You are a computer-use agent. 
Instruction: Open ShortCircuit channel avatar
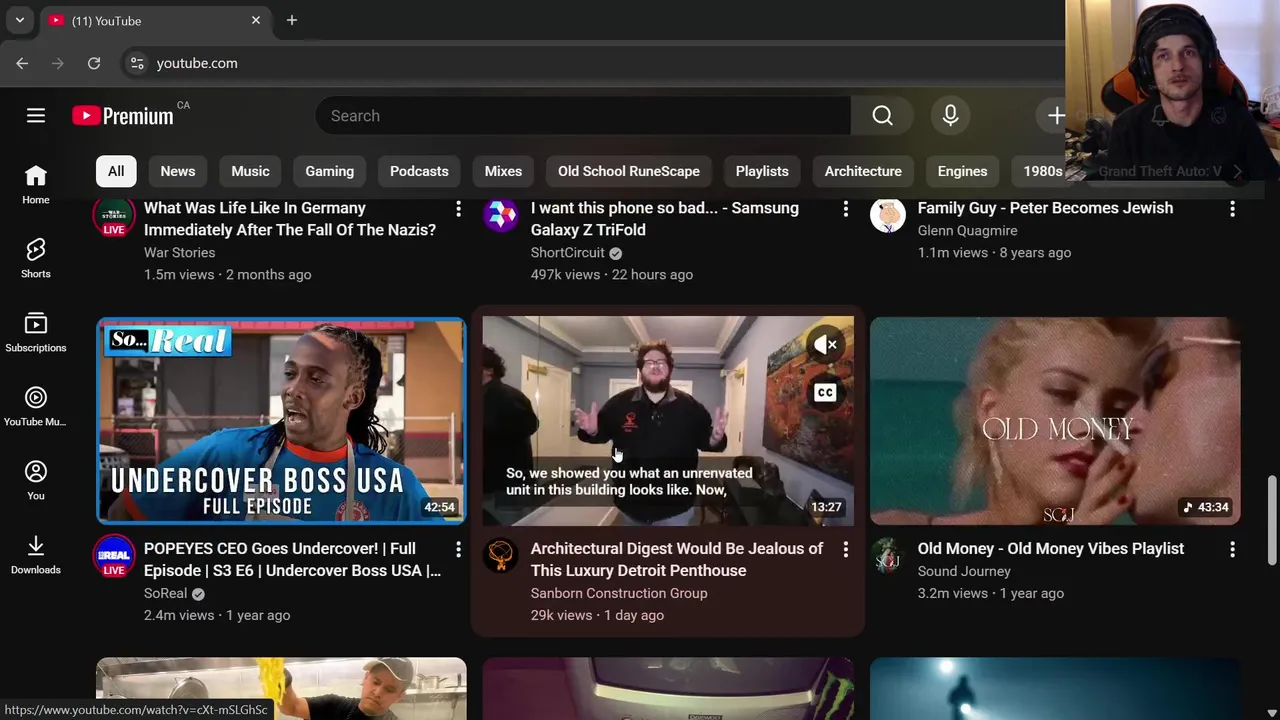coord(501,214)
